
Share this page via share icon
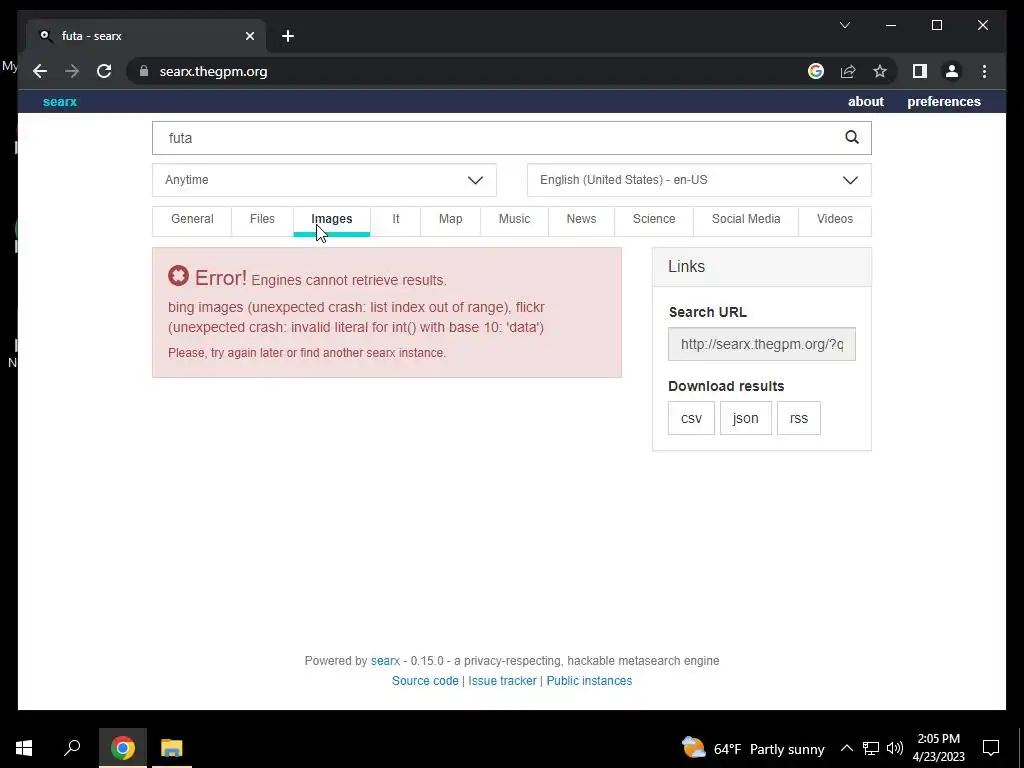click(x=848, y=71)
